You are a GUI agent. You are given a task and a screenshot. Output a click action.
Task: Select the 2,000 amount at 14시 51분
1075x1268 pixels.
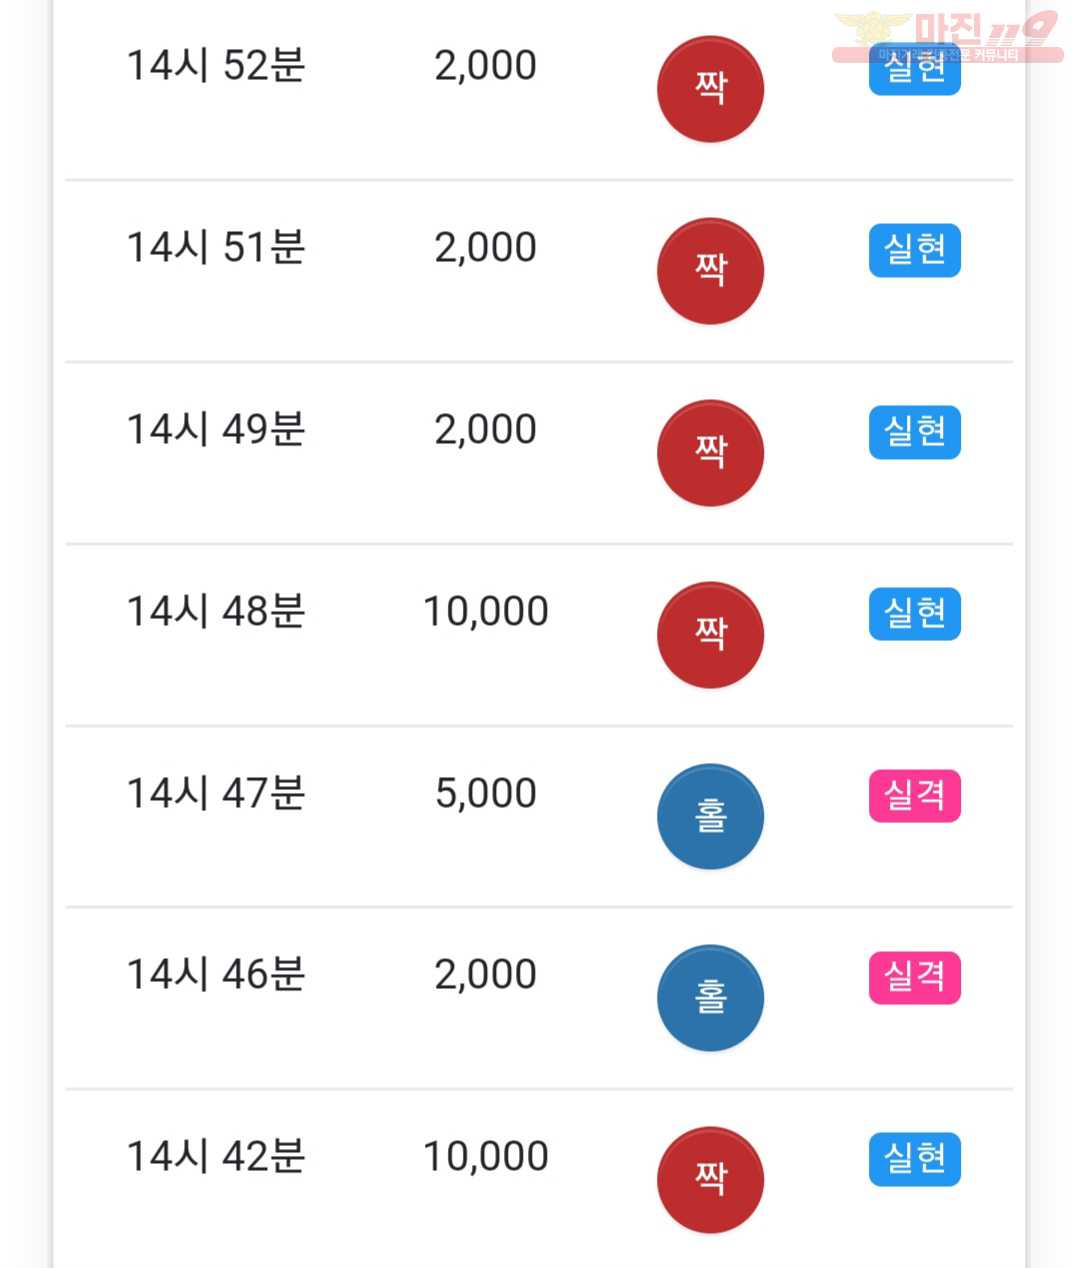click(486, 248)
